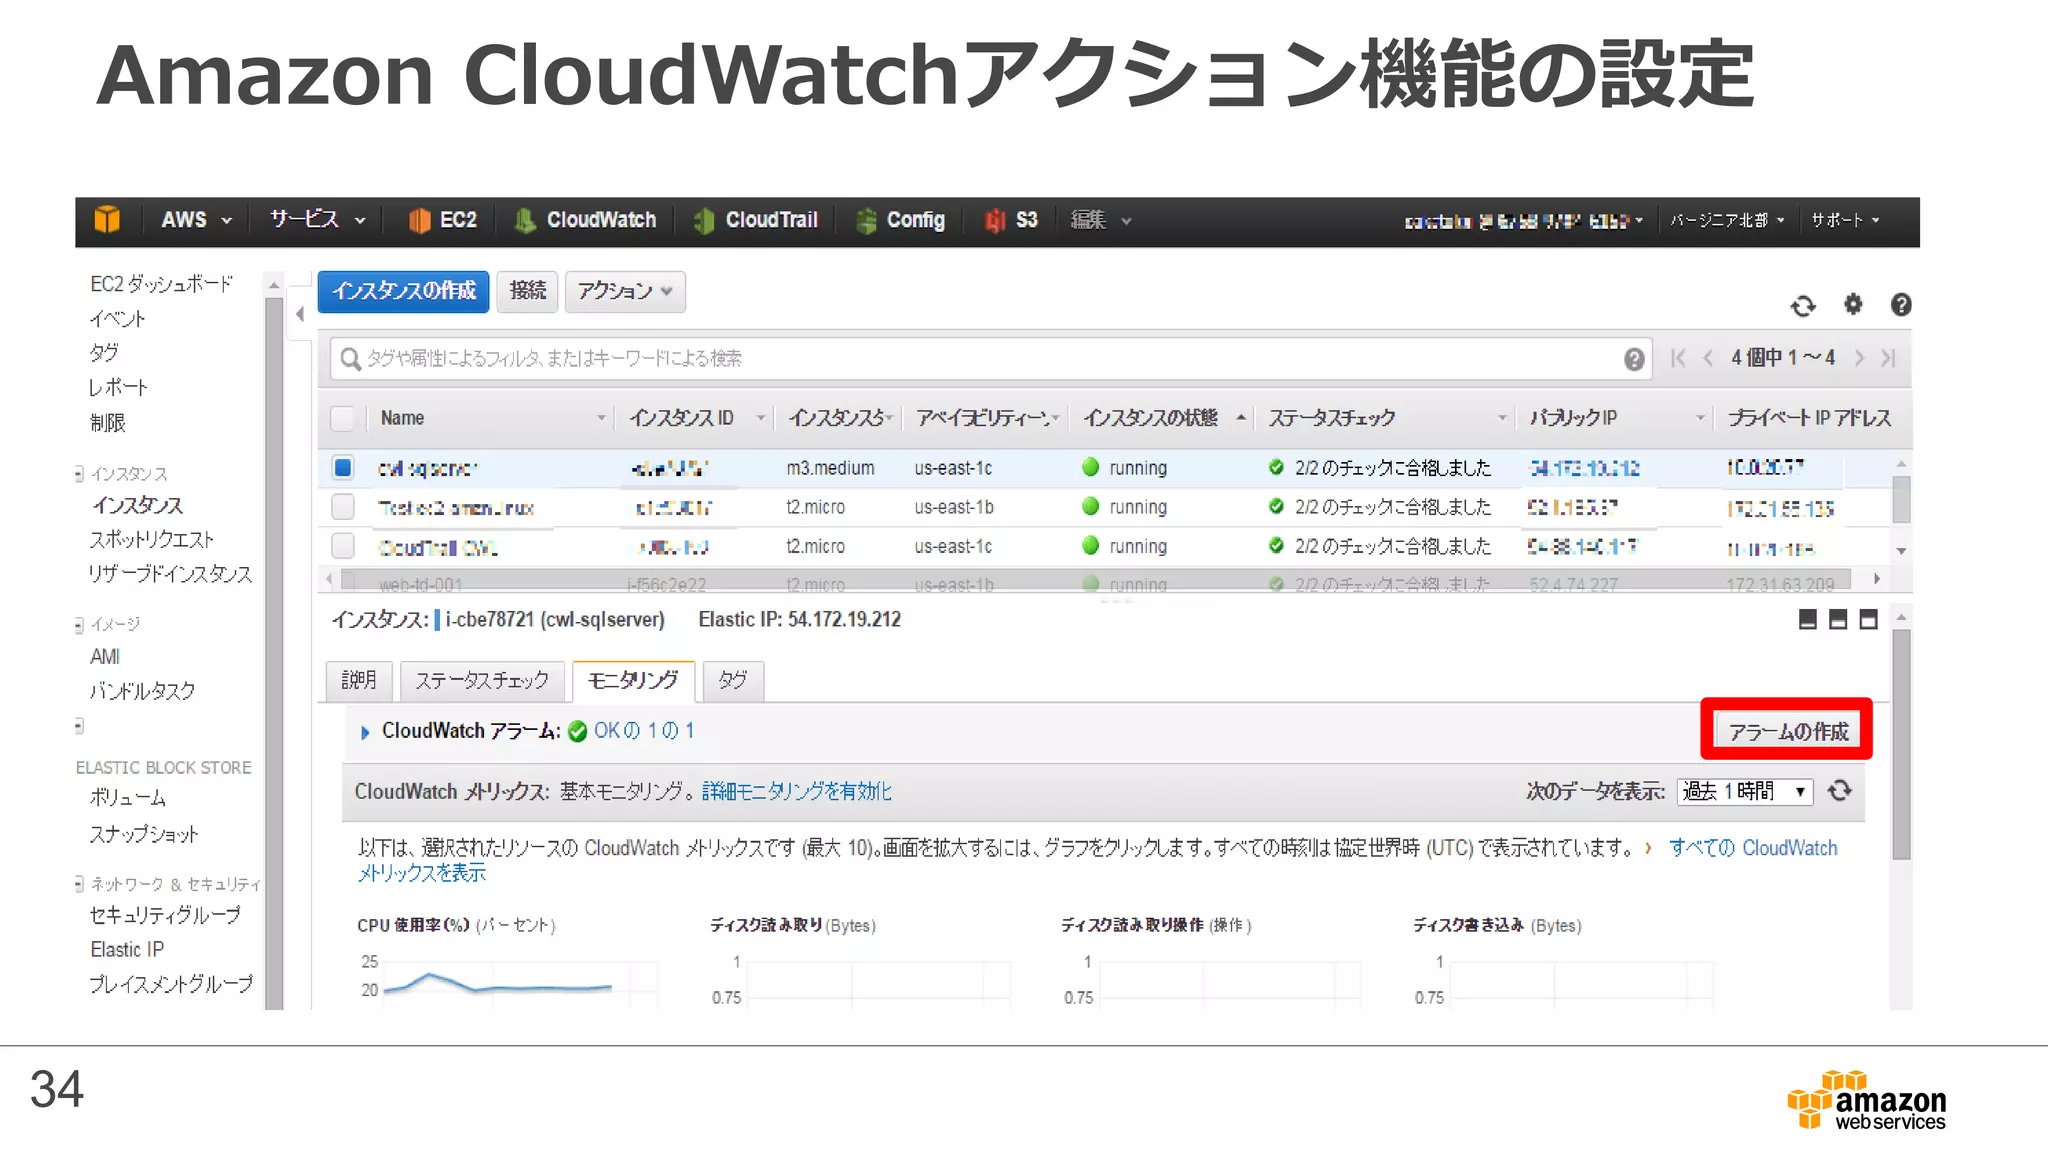
Task: Open the AWS dropdown menu
Action: pyautogui.click(x=196, y=220)
